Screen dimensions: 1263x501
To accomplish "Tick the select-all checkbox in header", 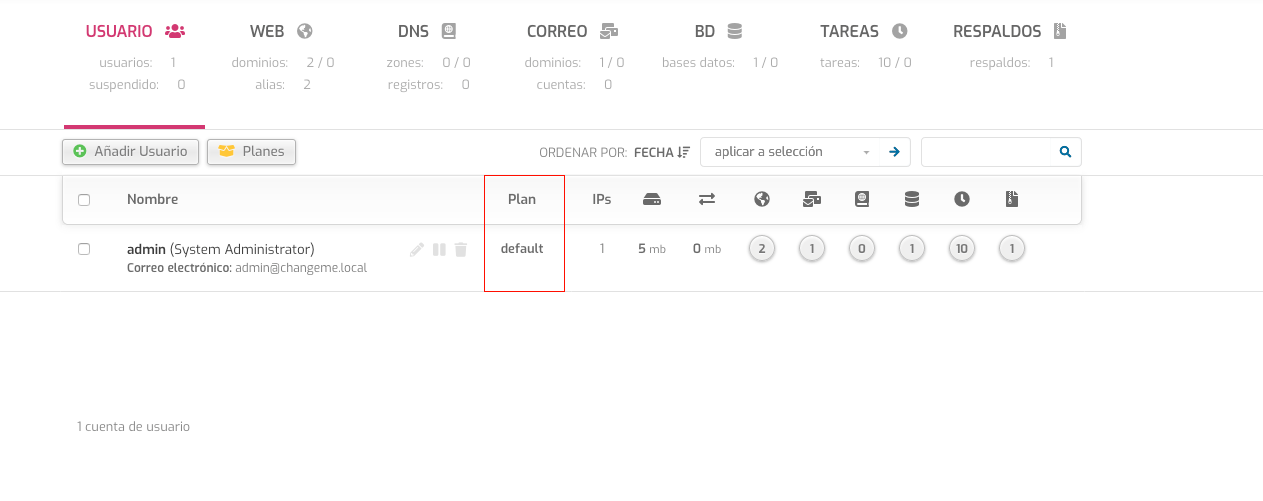I will (84, 200).
